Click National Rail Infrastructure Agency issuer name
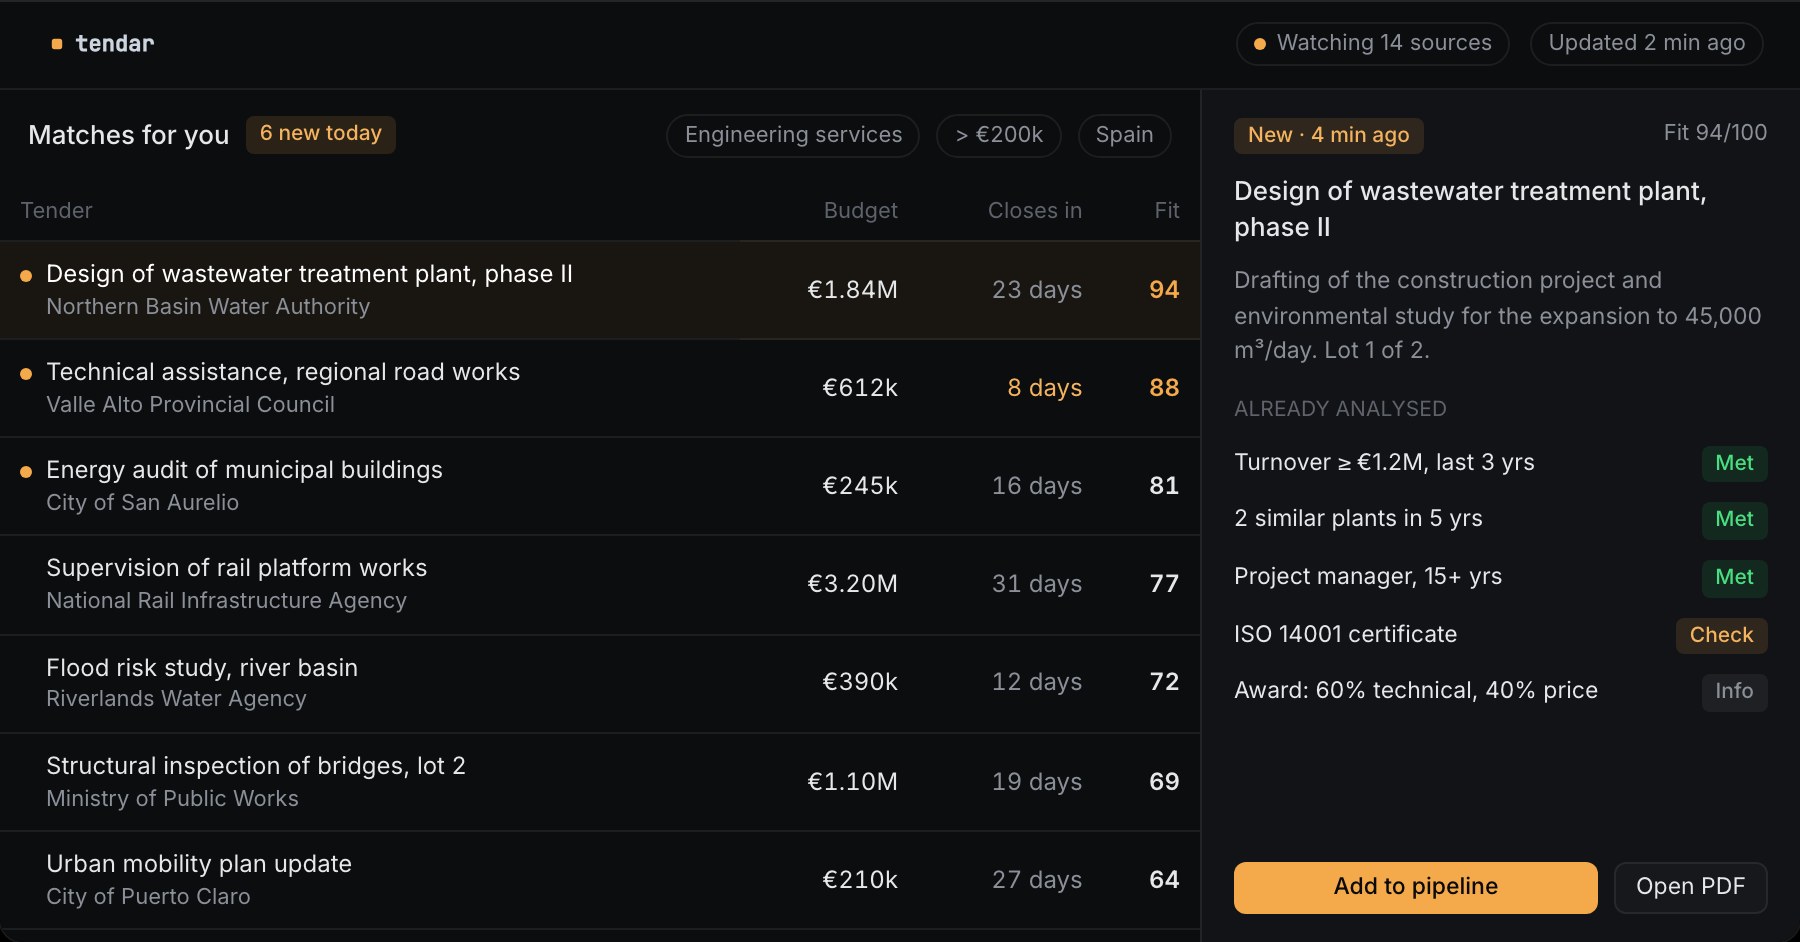 (227, 601)
